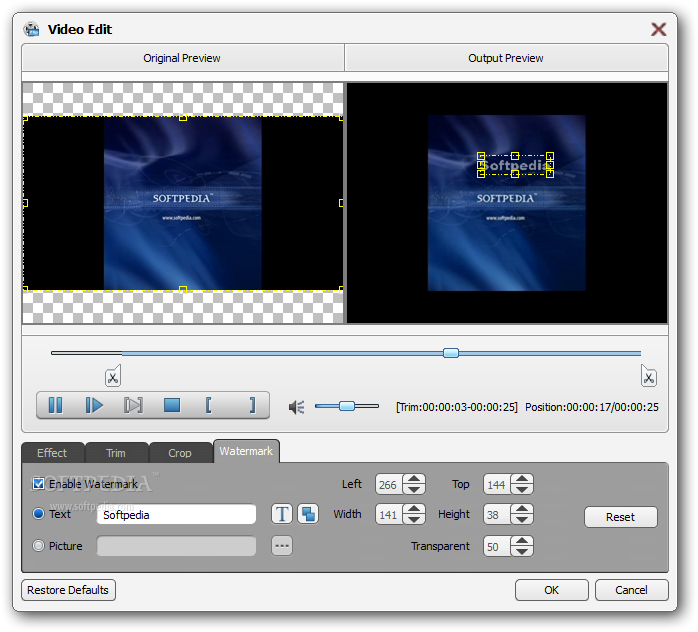The width and height of the screenshot is (698, 632).
Task: Click the Top value field 144
Action: point(497,484)
